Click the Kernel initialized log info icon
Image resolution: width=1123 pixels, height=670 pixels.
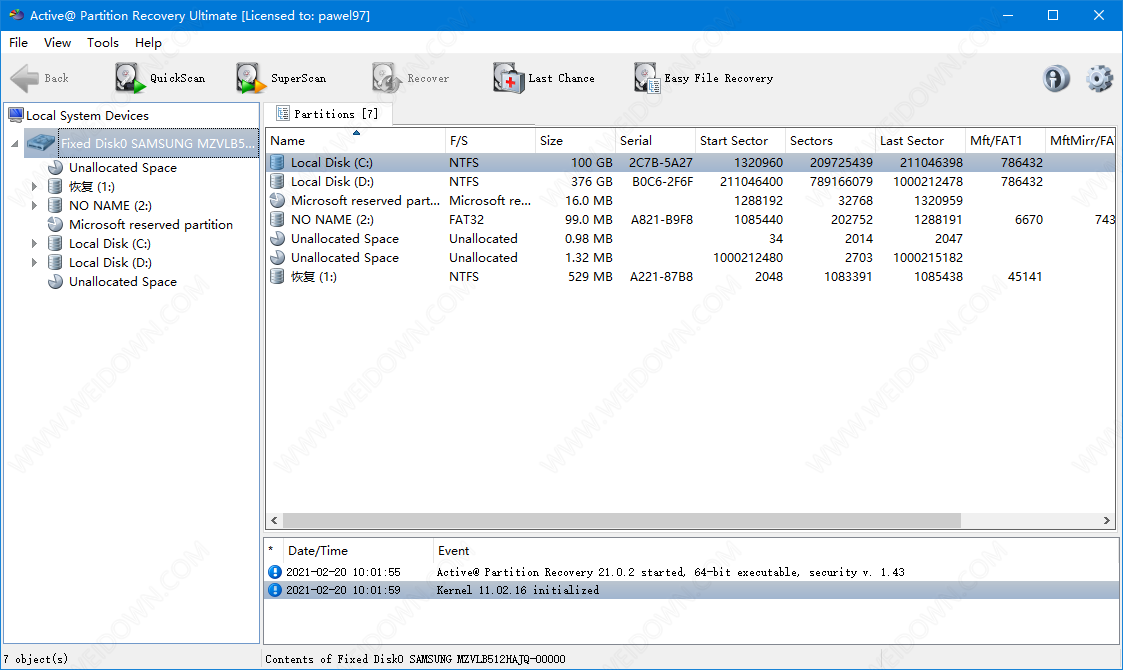click(x=274, y=590)
